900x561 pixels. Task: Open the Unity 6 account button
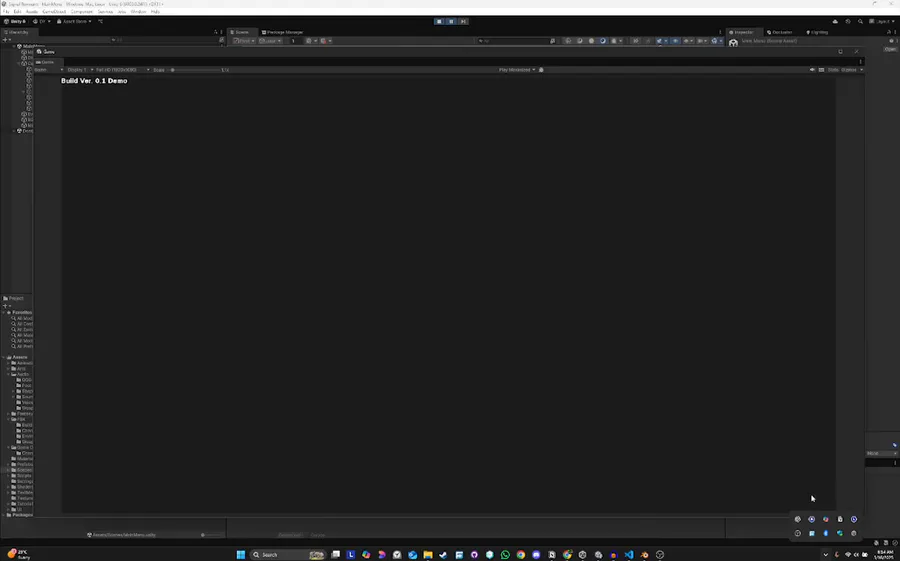[x=15, y=21]
